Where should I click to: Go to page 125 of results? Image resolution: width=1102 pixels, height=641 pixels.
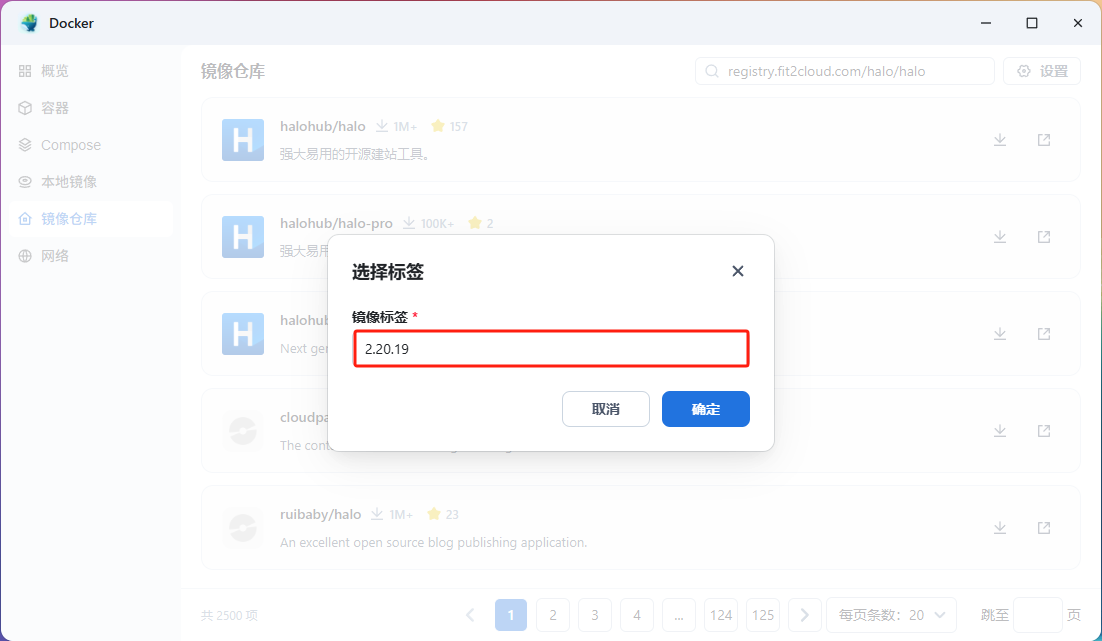(x=763, y=615)
